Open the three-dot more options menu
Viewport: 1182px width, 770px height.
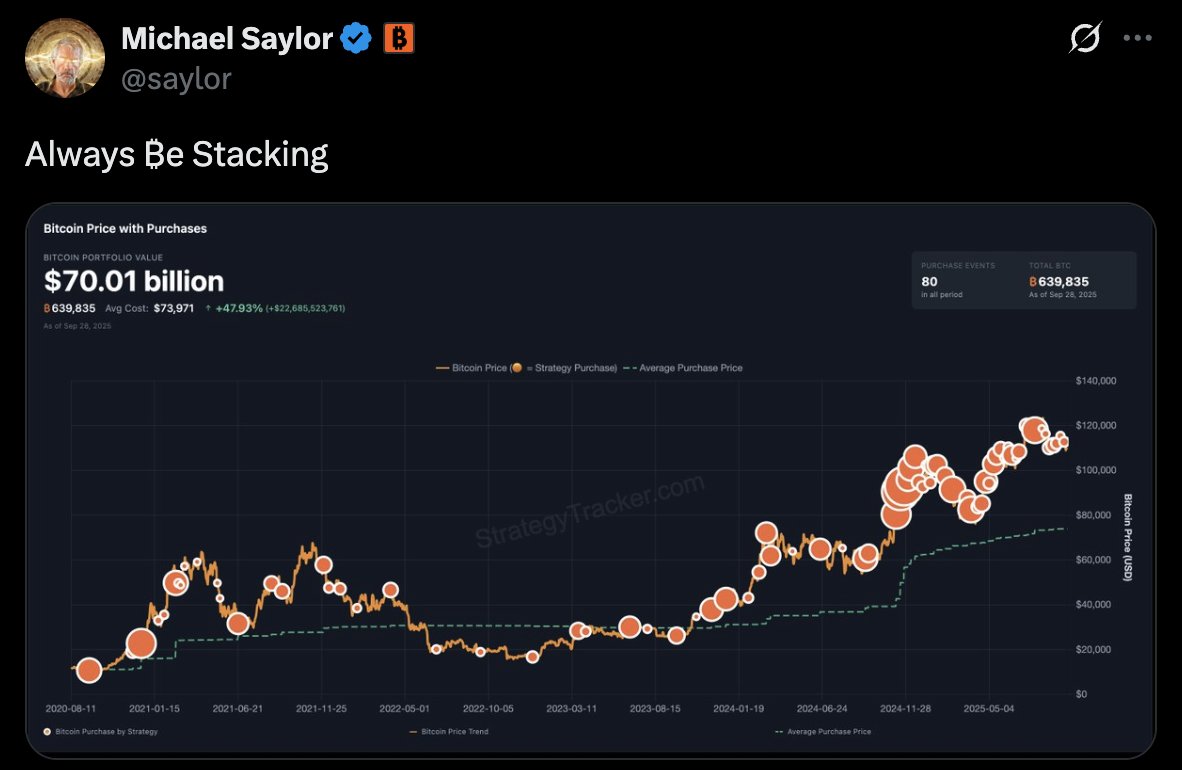[1138, 39]
